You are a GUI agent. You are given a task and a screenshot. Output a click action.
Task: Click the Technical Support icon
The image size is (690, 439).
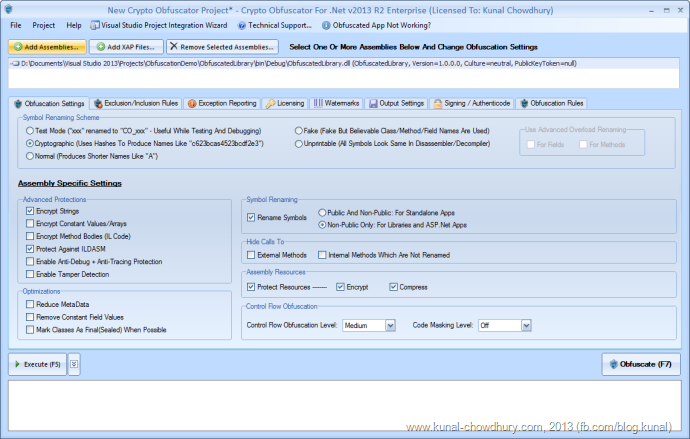(242, 26)
